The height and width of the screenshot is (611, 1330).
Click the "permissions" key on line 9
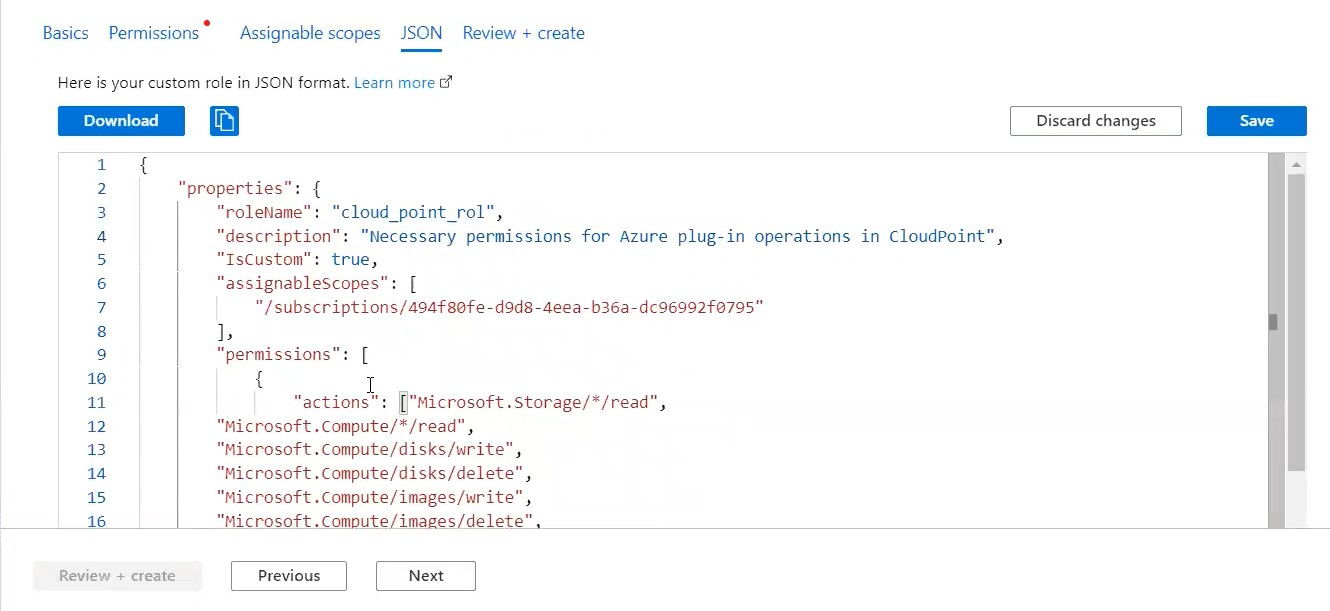click(x=279, y=355)
